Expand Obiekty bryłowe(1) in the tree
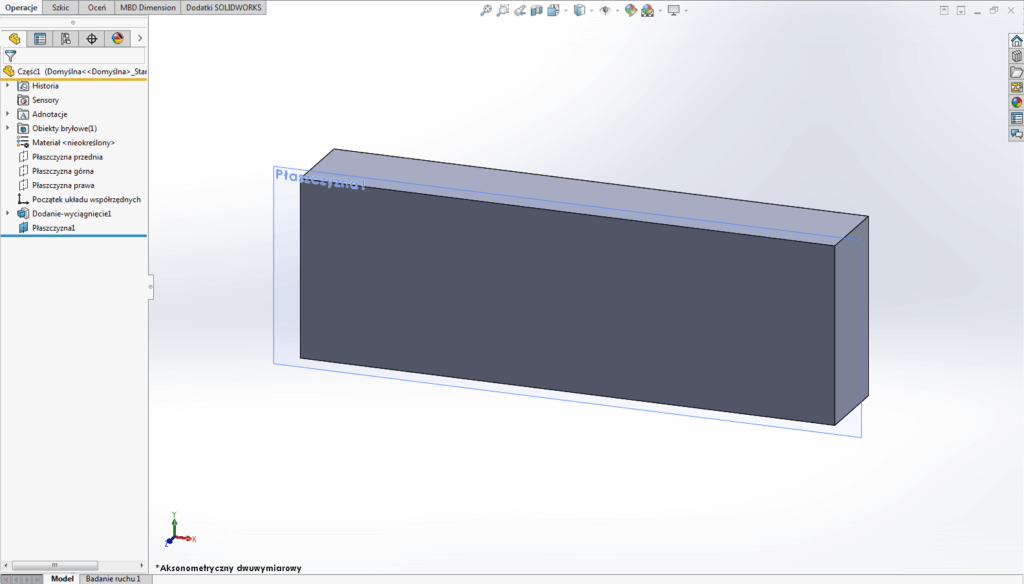1024x584 pixels. click(x=9, y=128)
